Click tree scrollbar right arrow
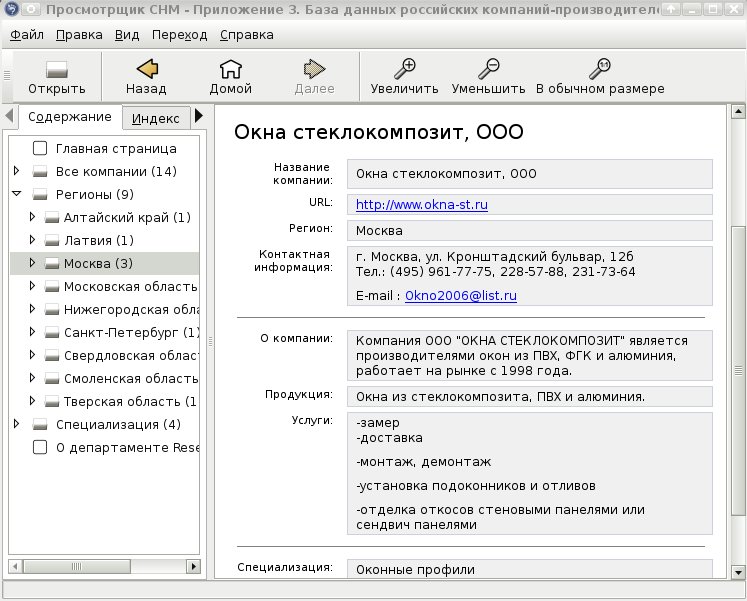Viewport: 747px width, 601px height. 193,566
